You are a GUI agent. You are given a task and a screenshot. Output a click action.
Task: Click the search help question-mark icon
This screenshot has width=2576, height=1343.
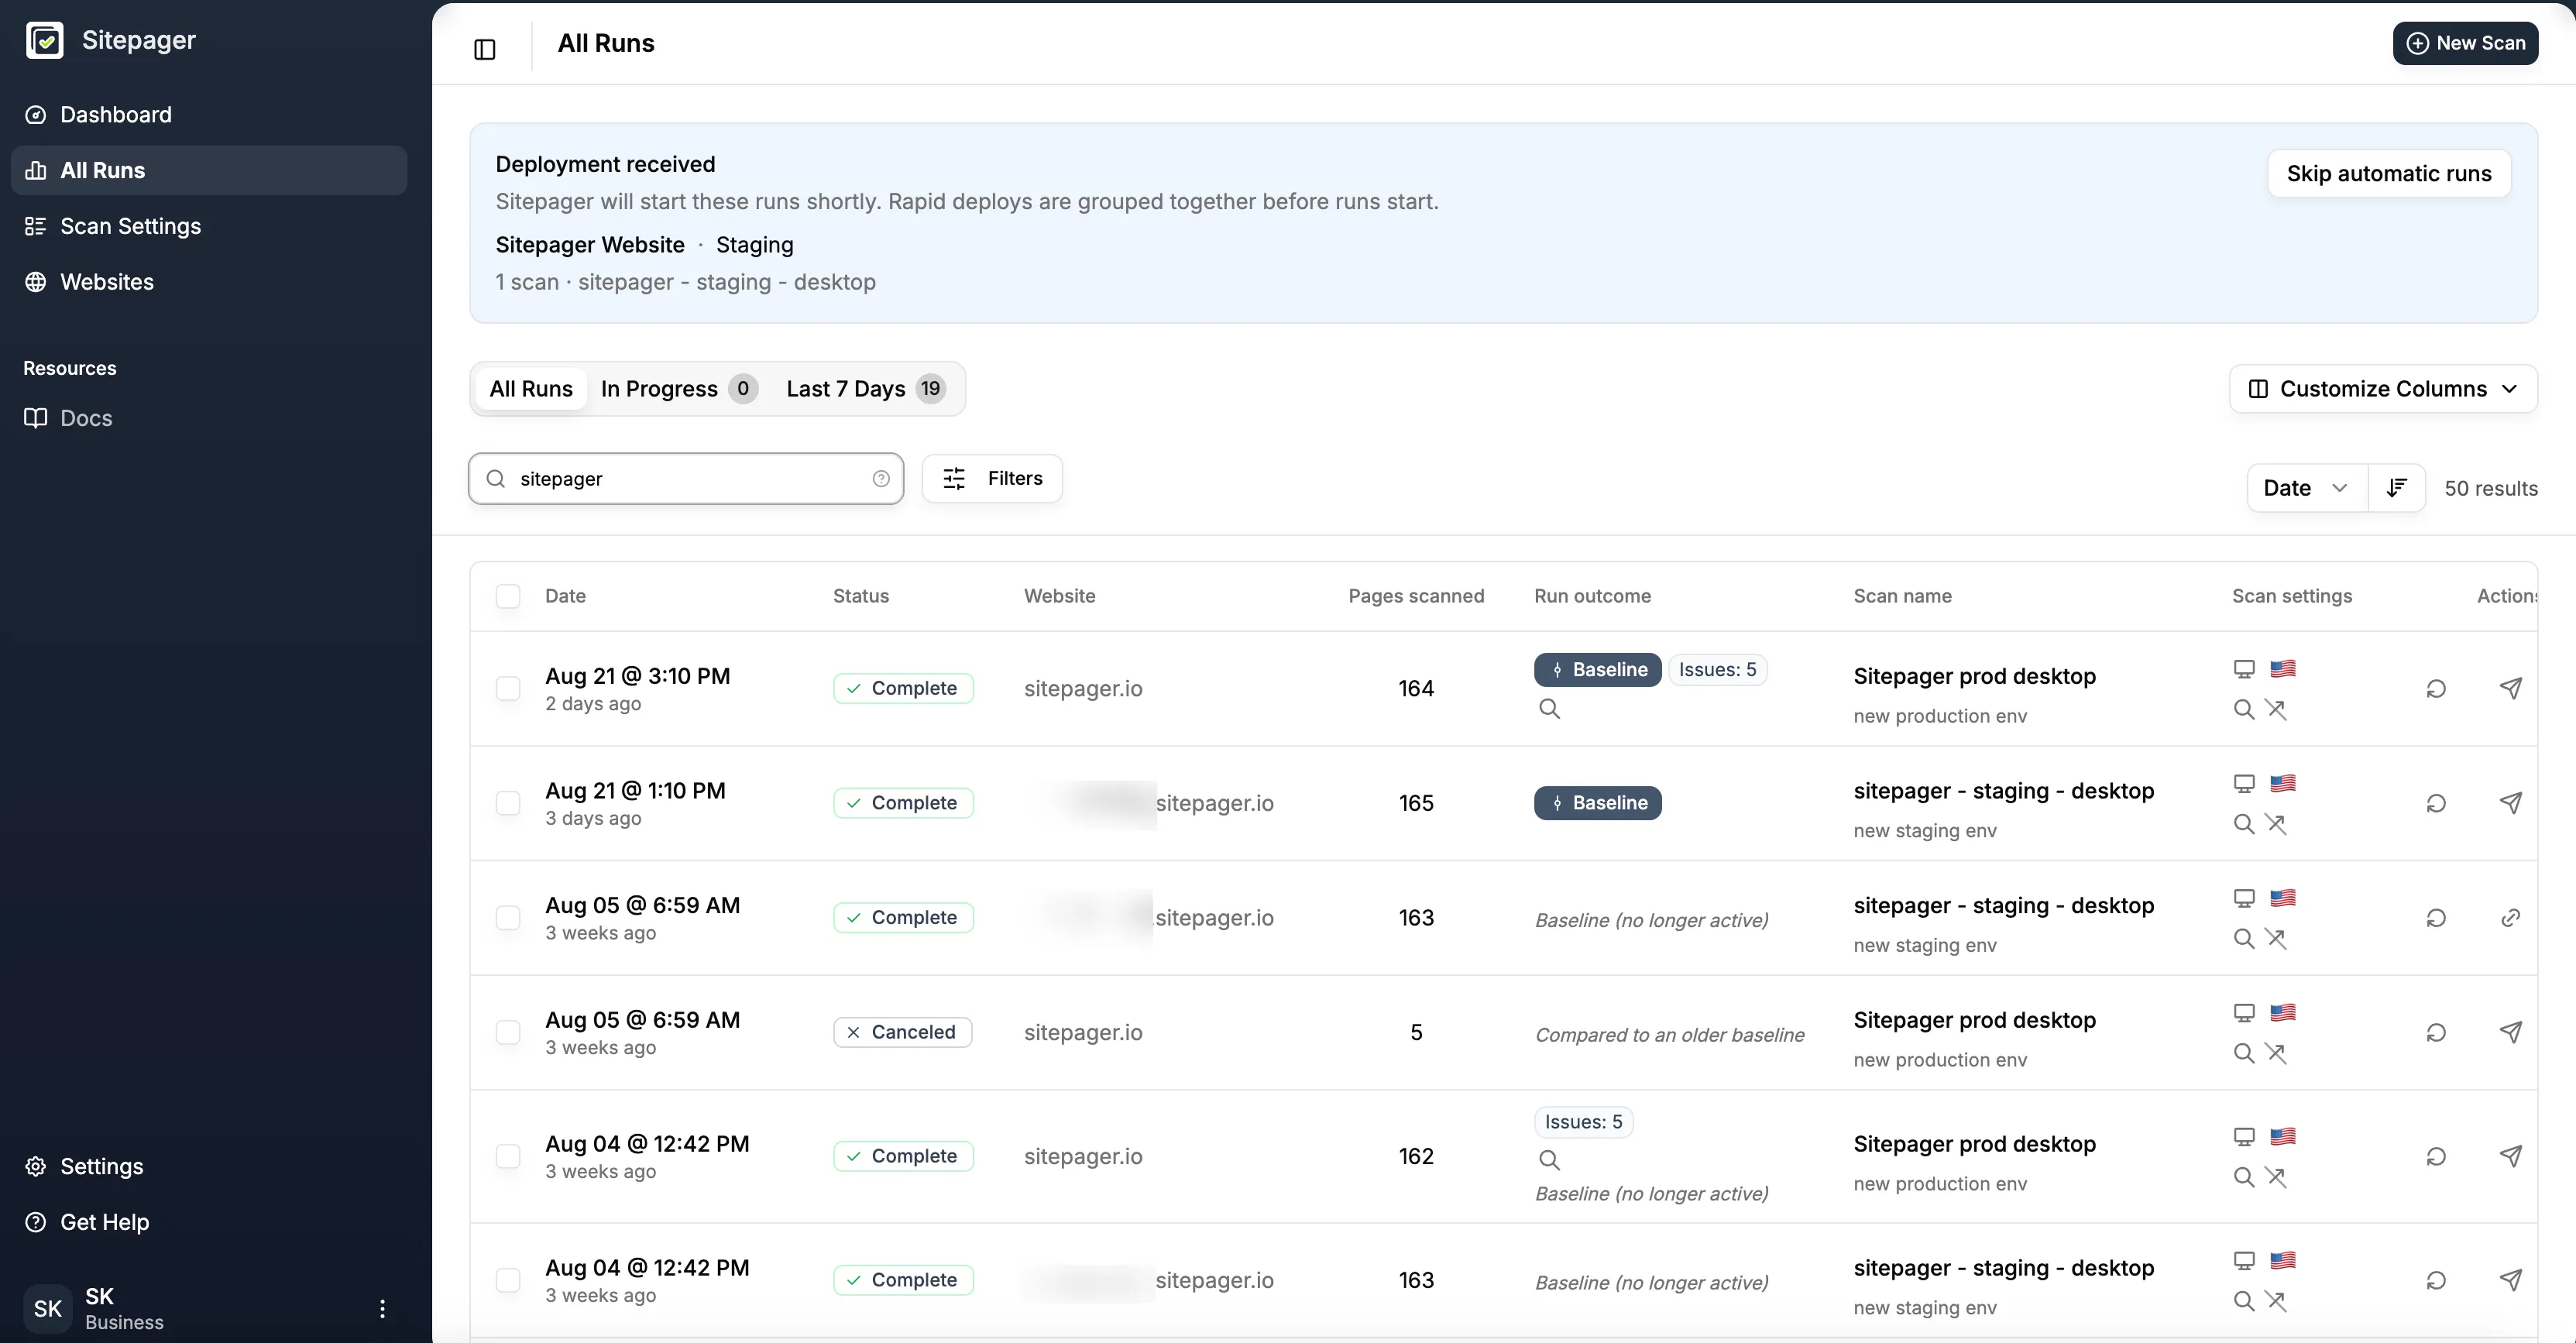(881, 479)
